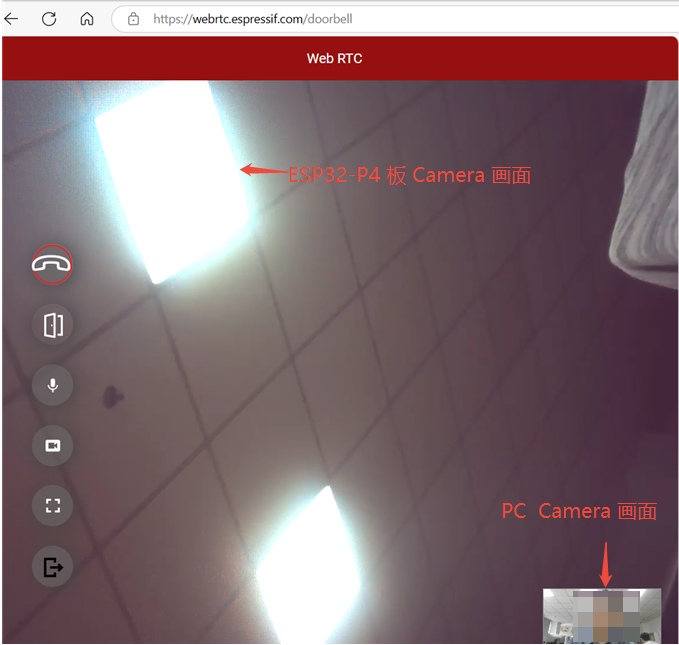
Task: Click the Web RTC header title
Action: click(x=334, y=58)
